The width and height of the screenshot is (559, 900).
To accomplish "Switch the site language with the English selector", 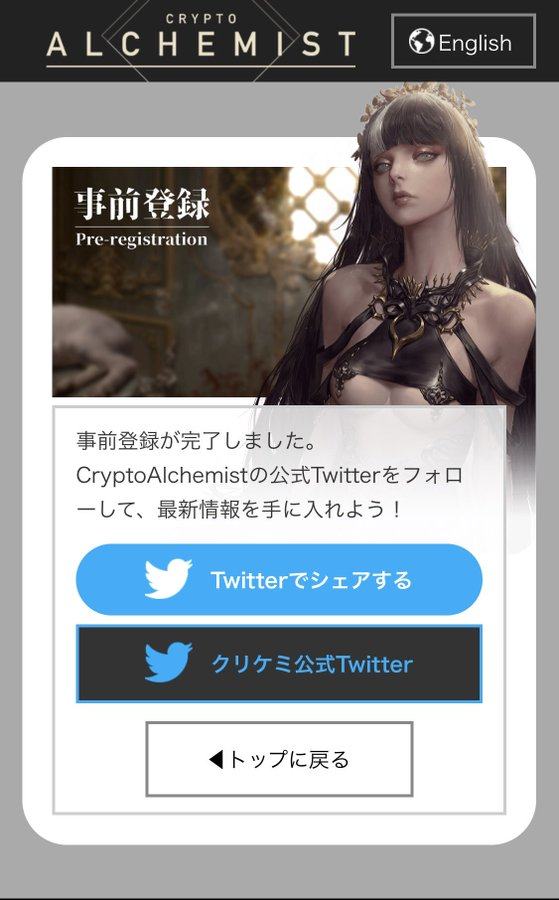I will (x=463, y=41).
